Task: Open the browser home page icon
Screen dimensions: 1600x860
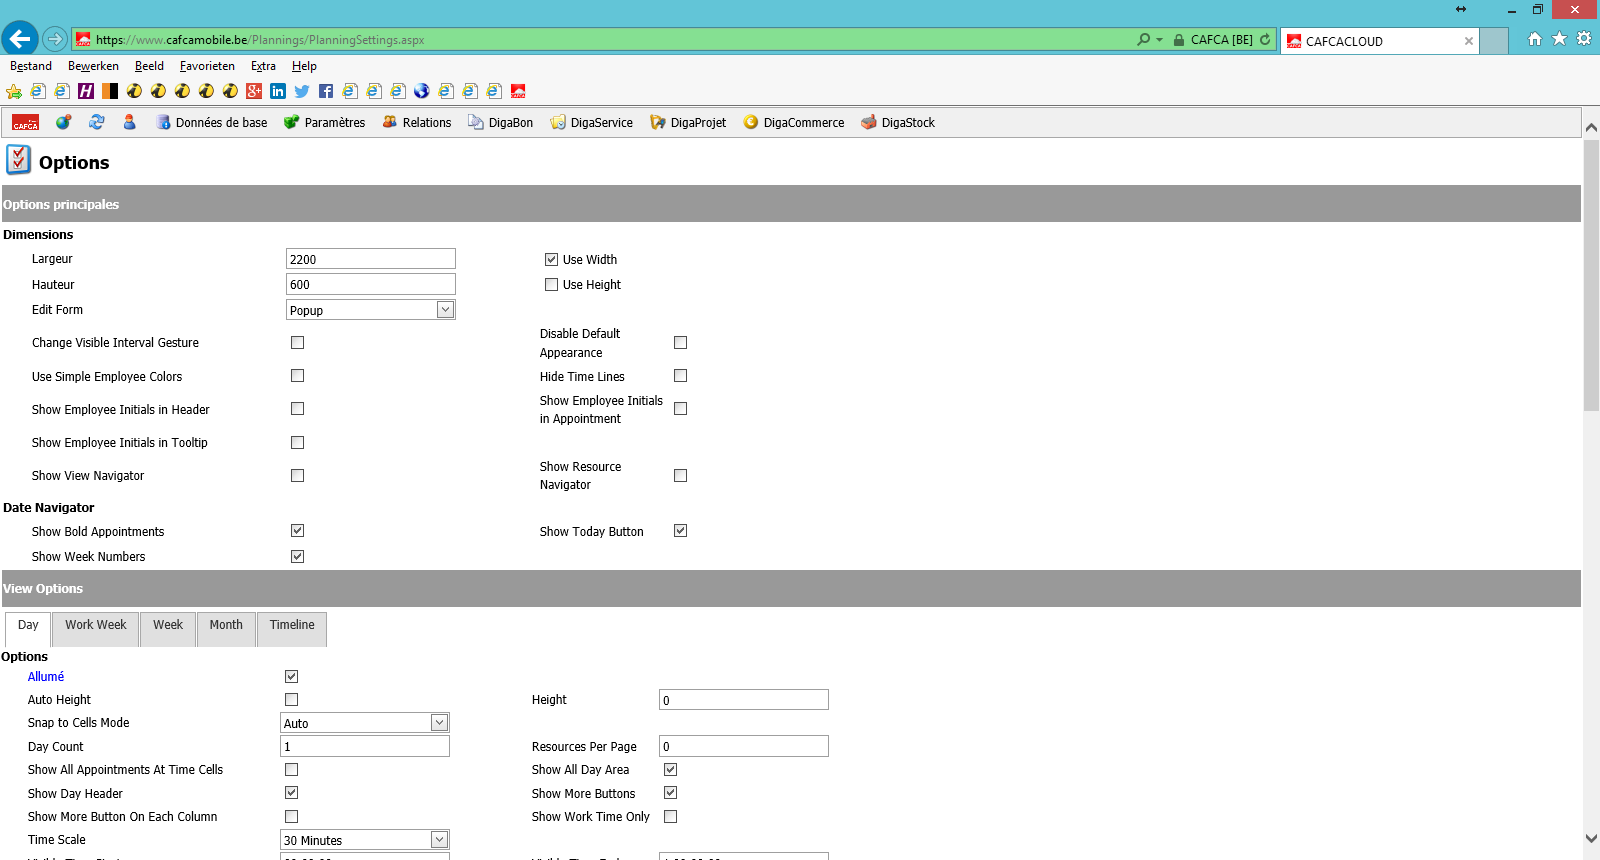Action: point(1535,39)
